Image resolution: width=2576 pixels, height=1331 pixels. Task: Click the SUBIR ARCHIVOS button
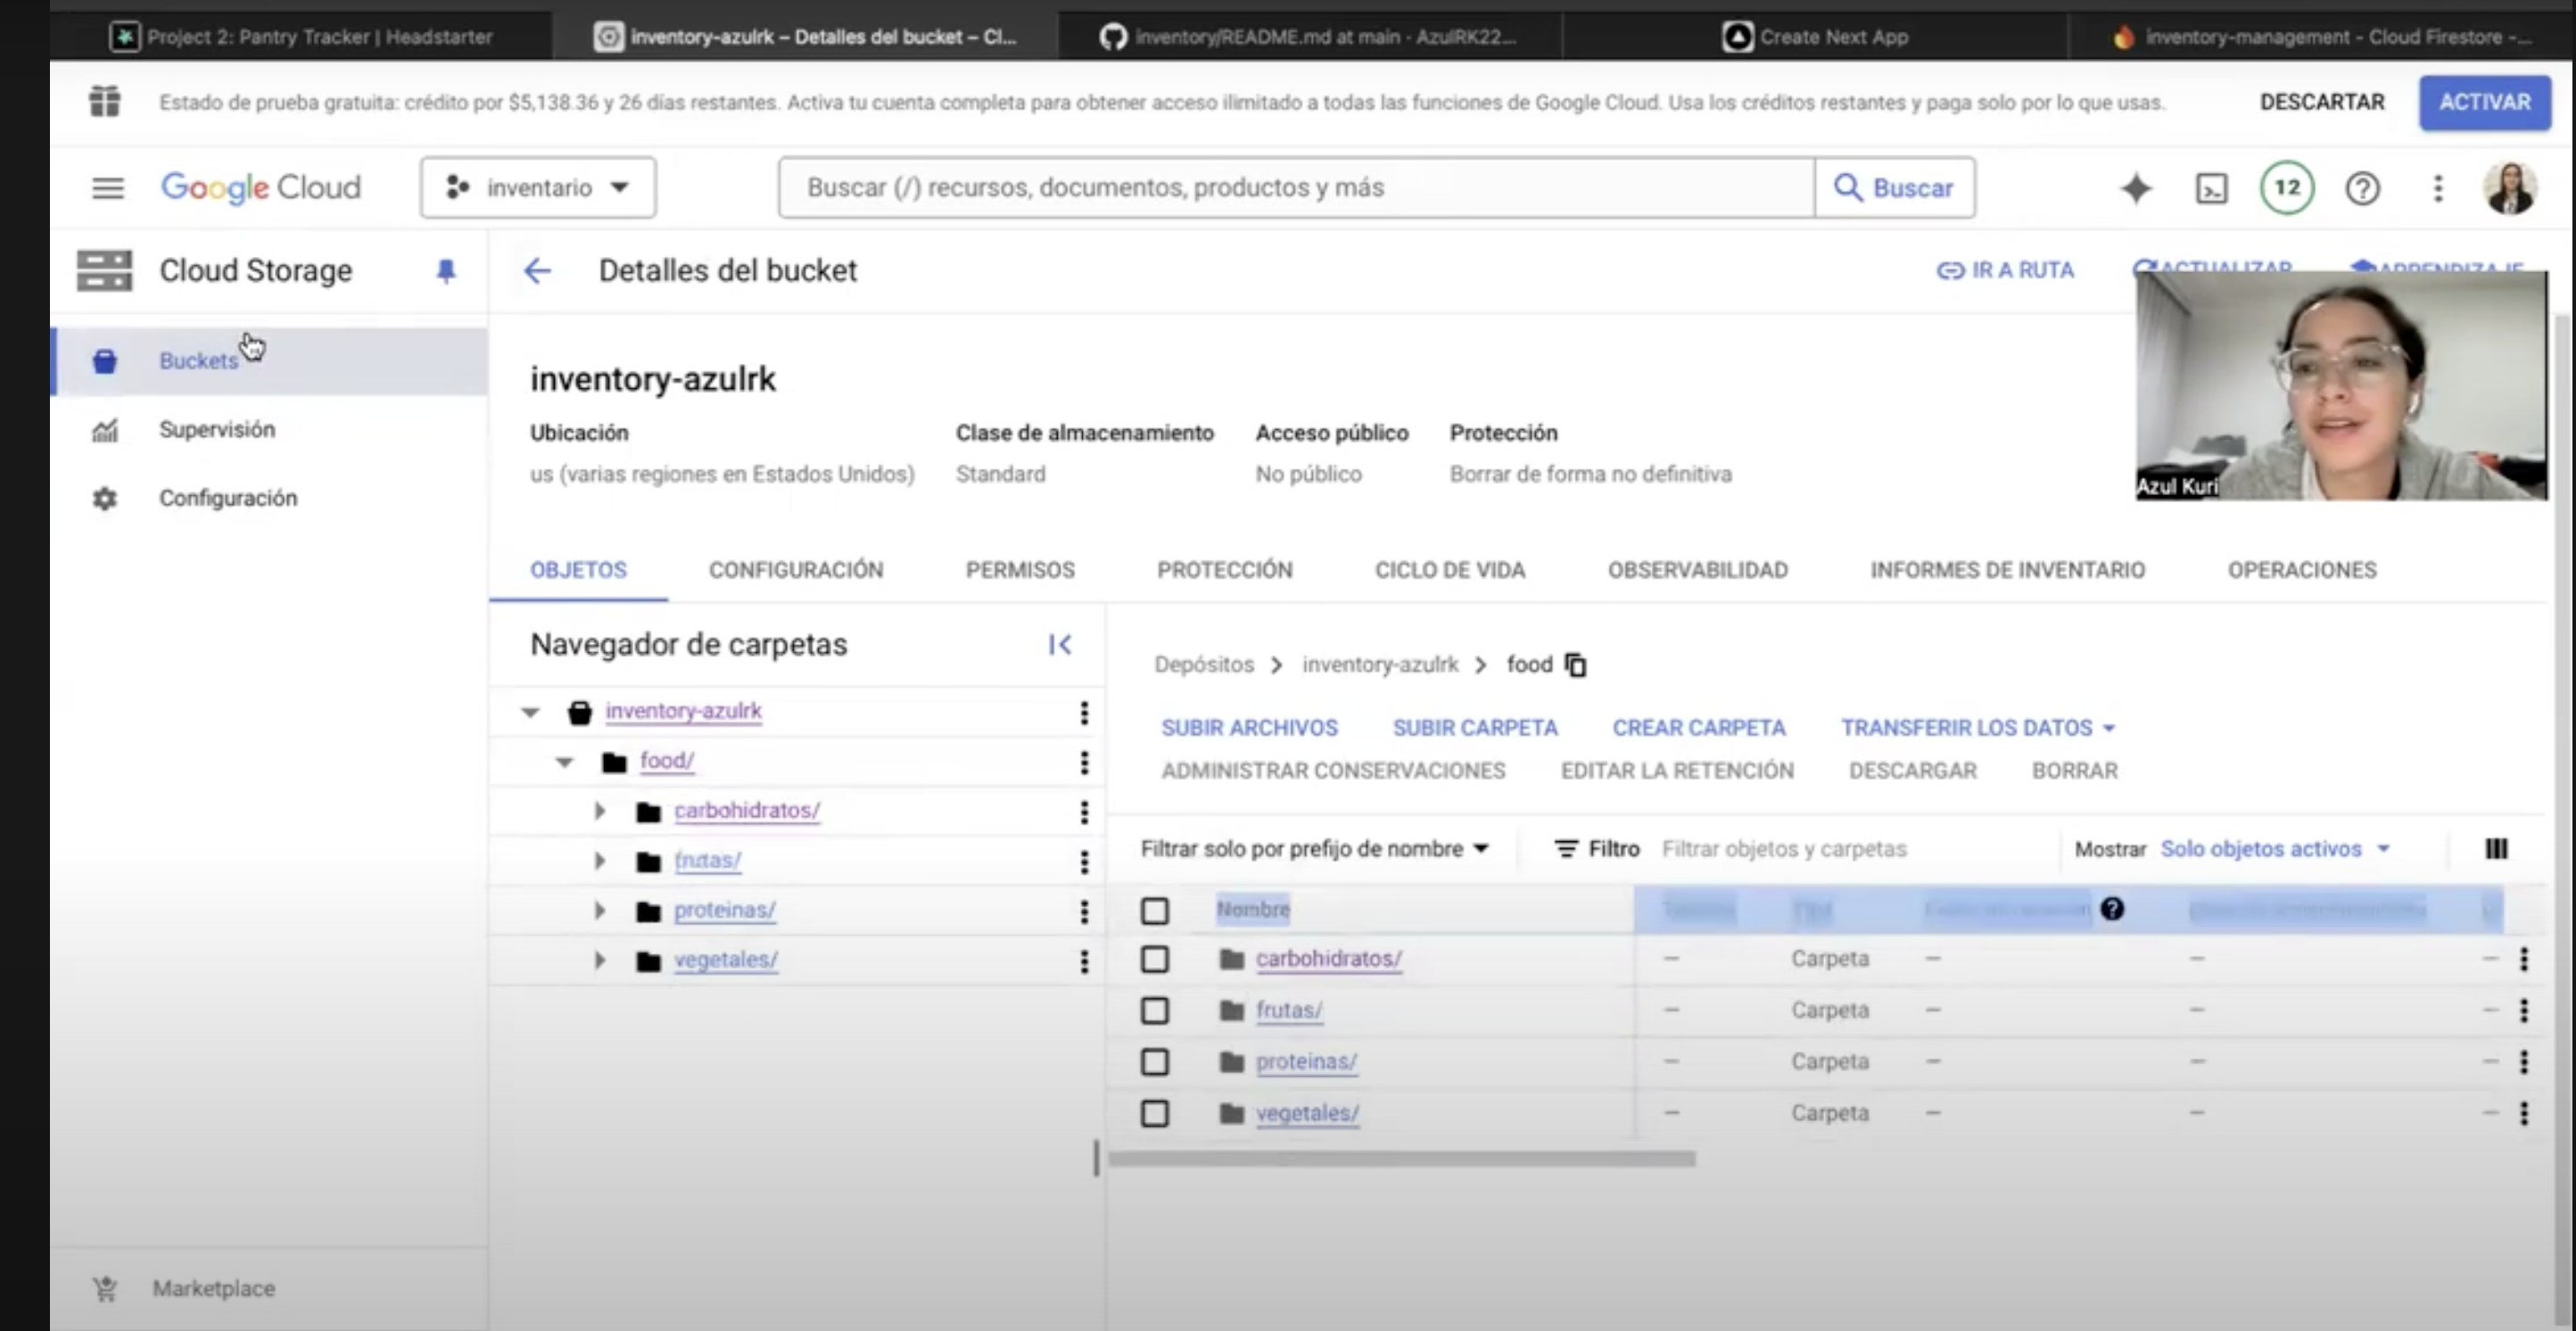(1249, 728)
